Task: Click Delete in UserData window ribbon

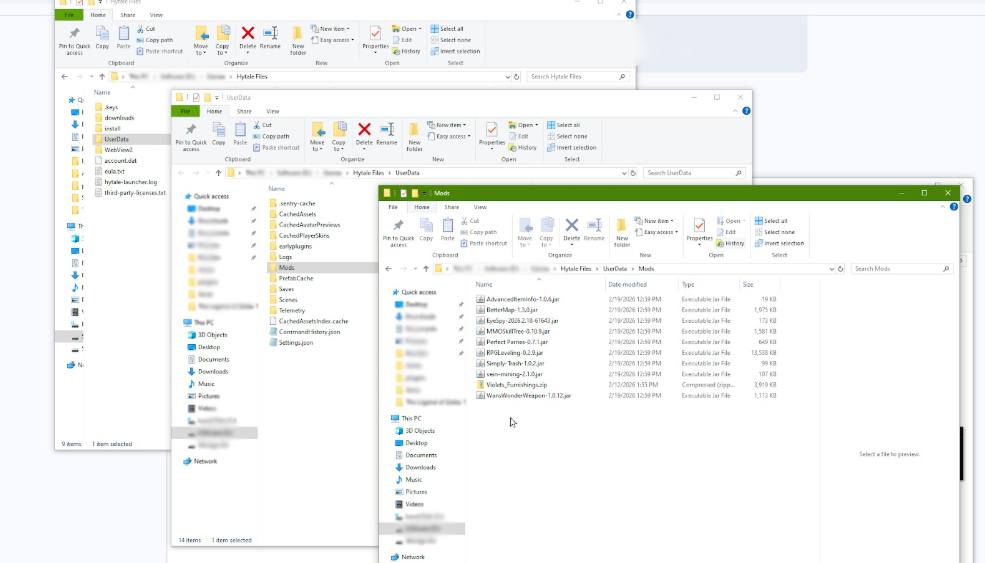Action: click(x=364, y=134)
